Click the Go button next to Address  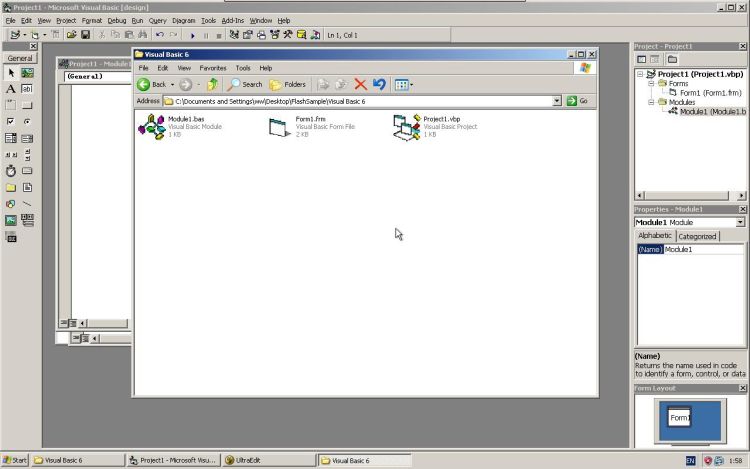pyautogui.click(x=577, y=101)
